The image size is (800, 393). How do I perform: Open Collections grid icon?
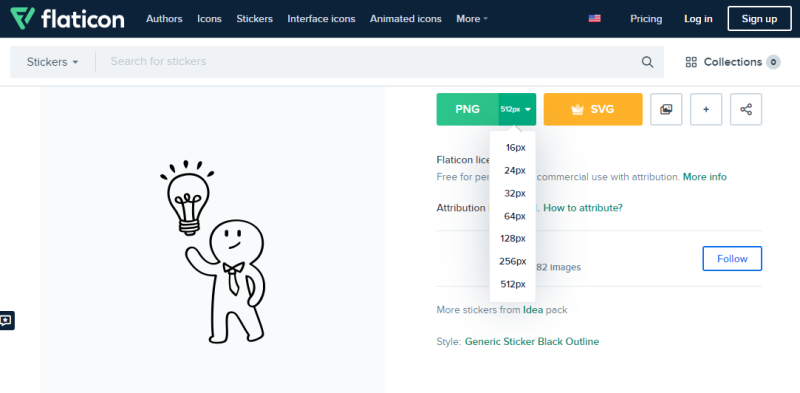[691, 62]
